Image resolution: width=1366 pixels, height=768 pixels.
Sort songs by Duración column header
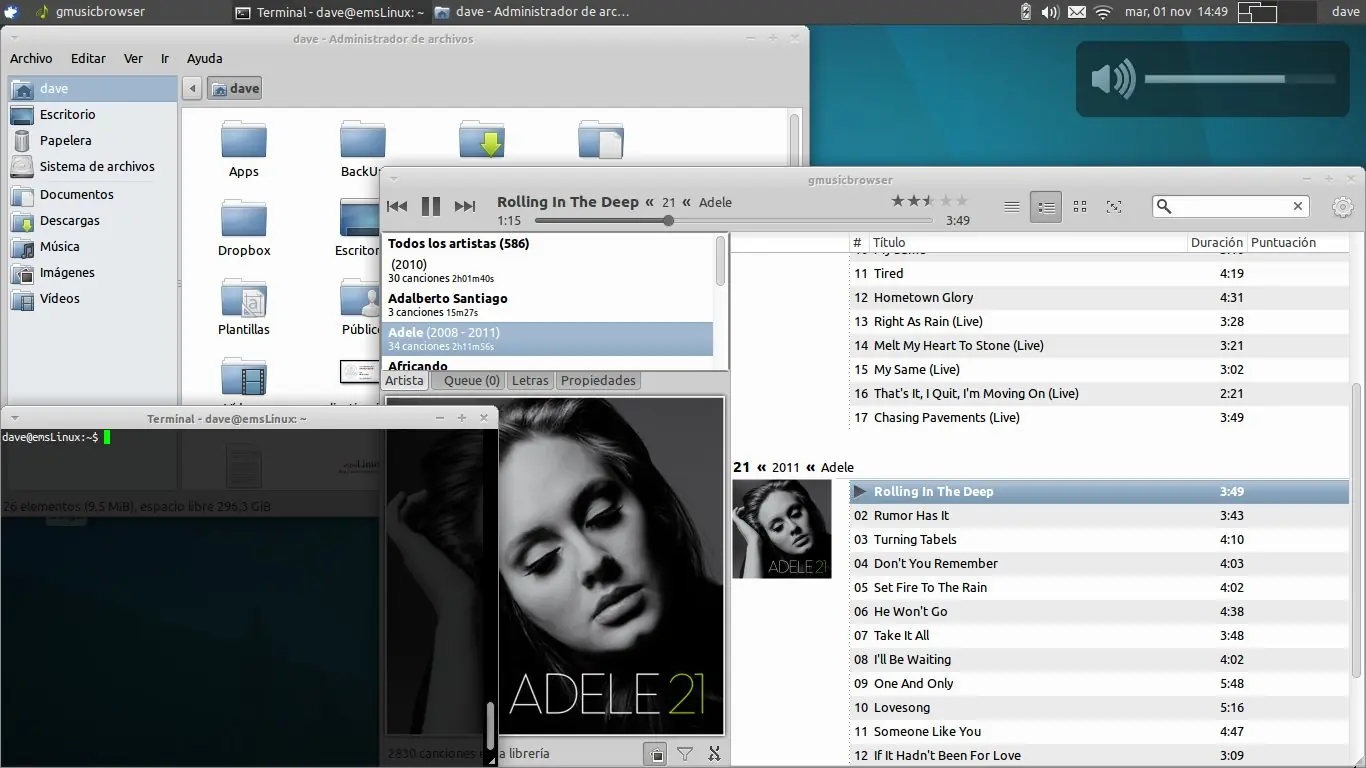[x=1216, y=243]
